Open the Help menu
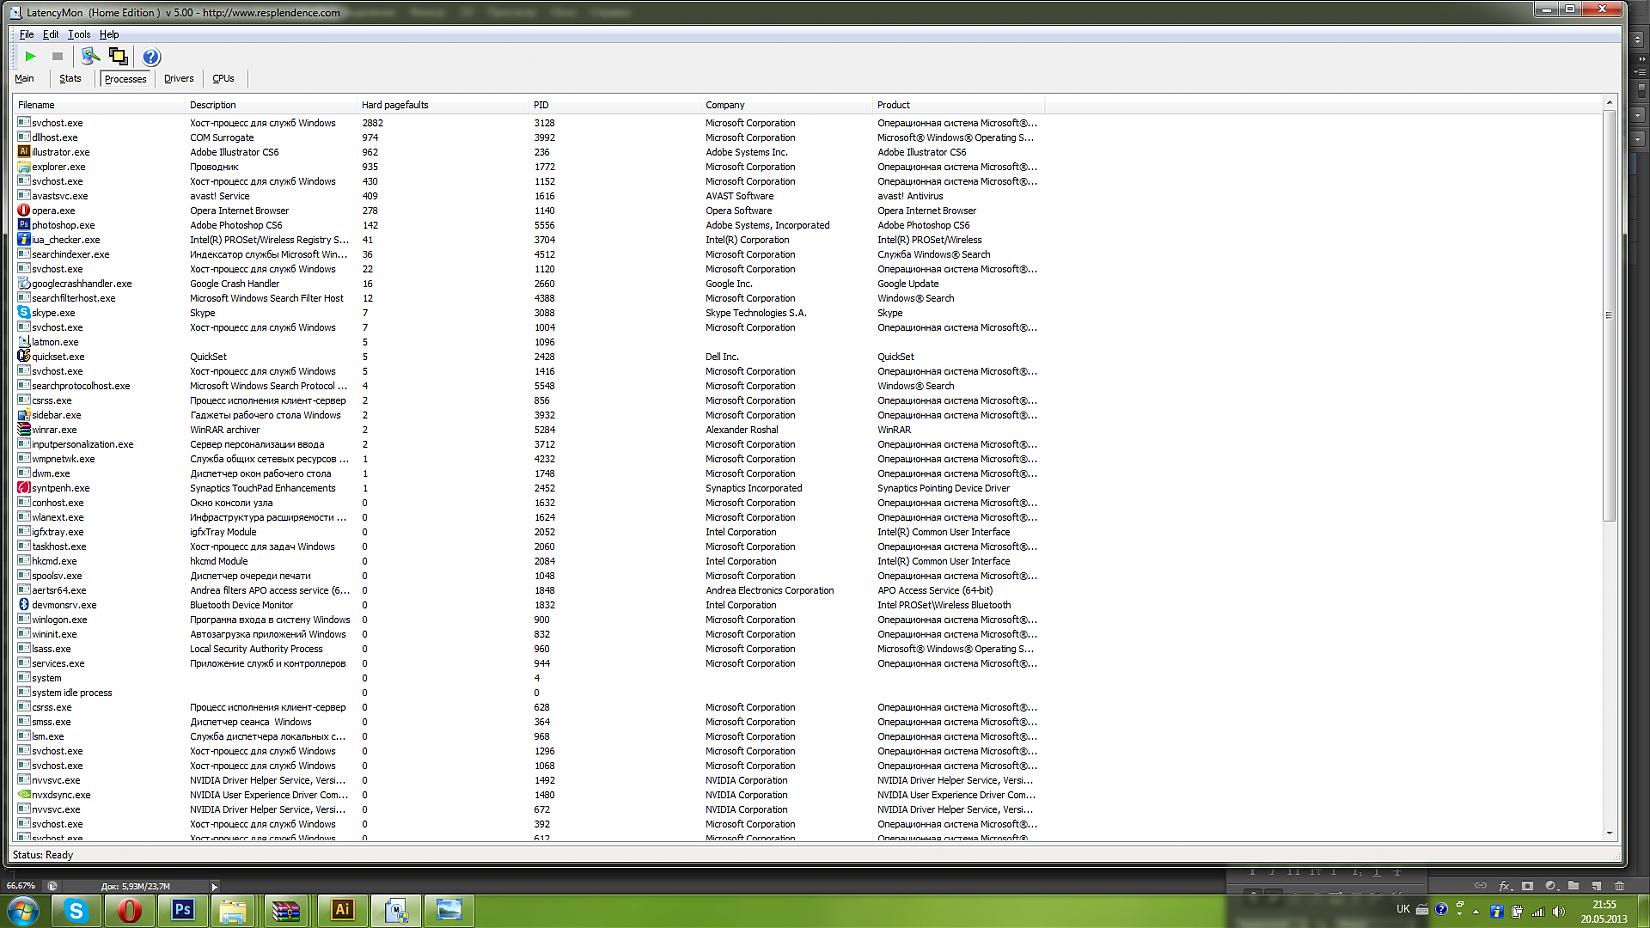The image size is (1650, 928). coord(109,34)
